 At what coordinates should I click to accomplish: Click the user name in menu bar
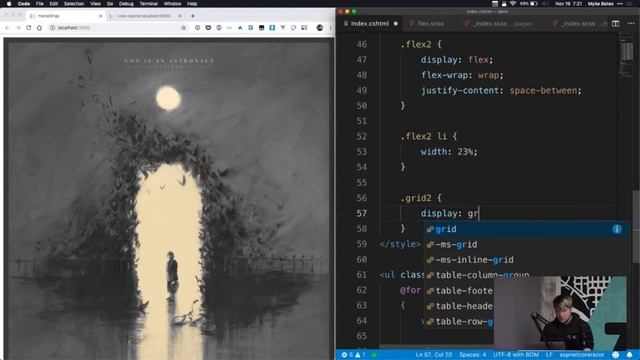600,4
